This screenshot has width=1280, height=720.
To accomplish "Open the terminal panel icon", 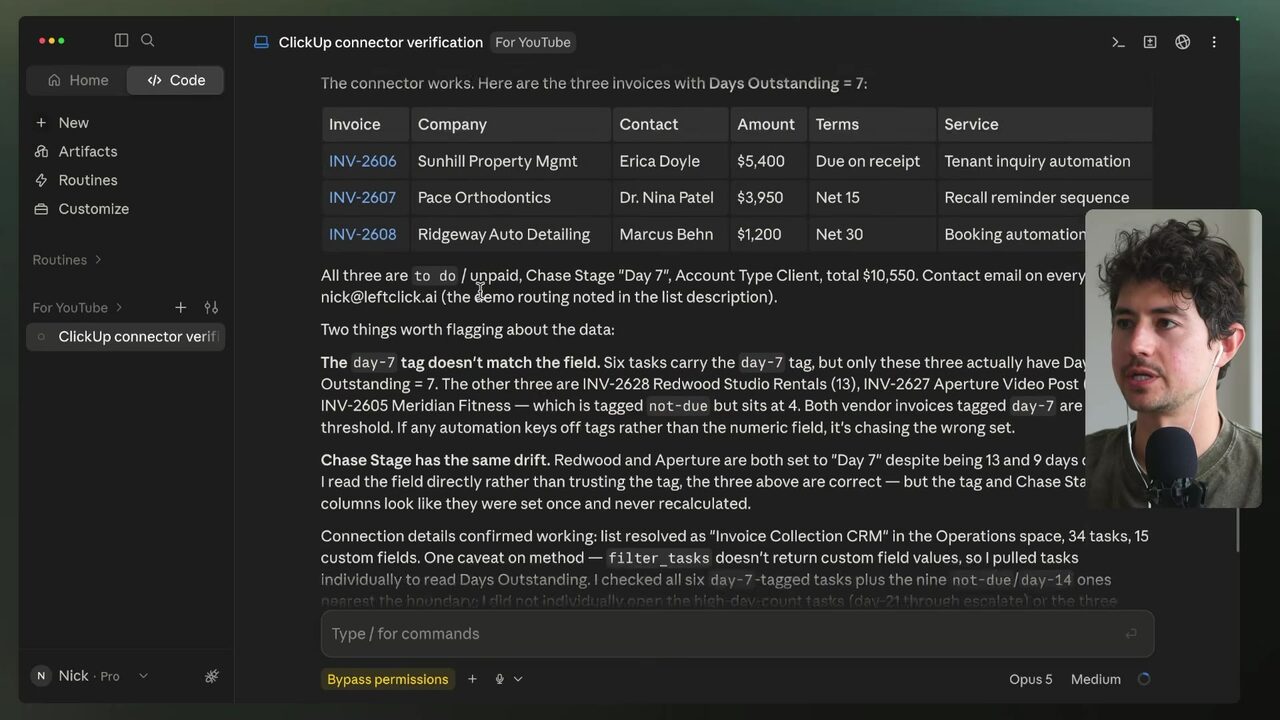I will click(x=1118, y=42).
